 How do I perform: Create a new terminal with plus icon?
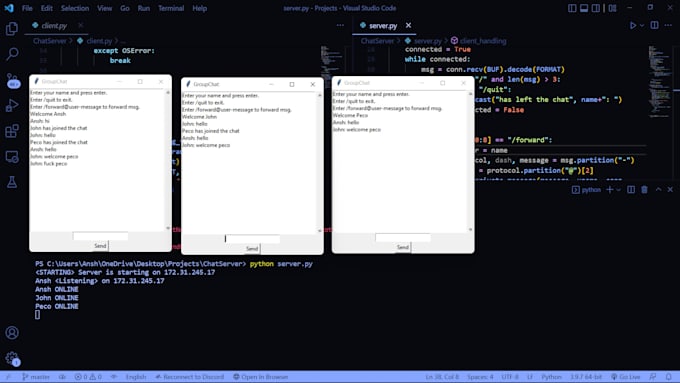610,190
